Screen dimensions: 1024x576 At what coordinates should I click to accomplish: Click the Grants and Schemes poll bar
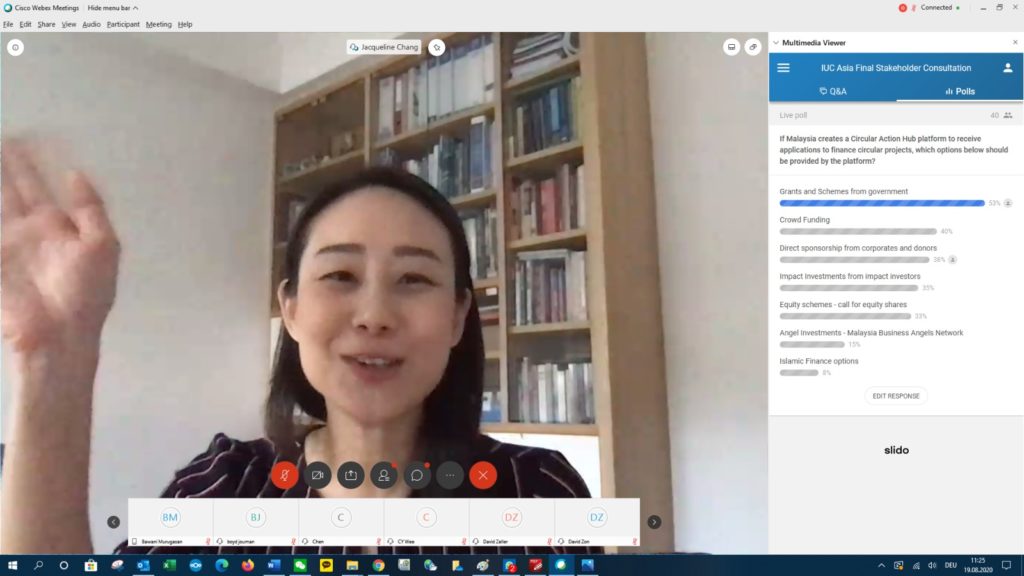881,203
